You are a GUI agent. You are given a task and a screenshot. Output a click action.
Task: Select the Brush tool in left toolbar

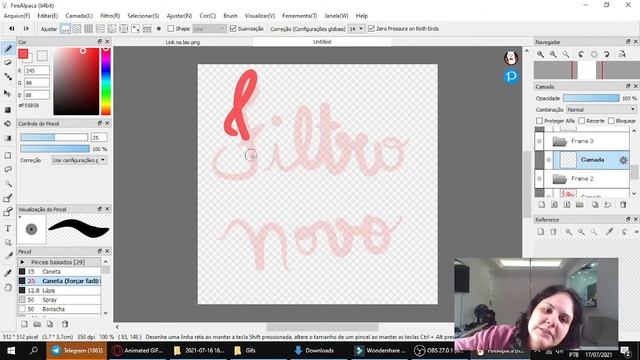pyautogui.click(x=8, y=49)
